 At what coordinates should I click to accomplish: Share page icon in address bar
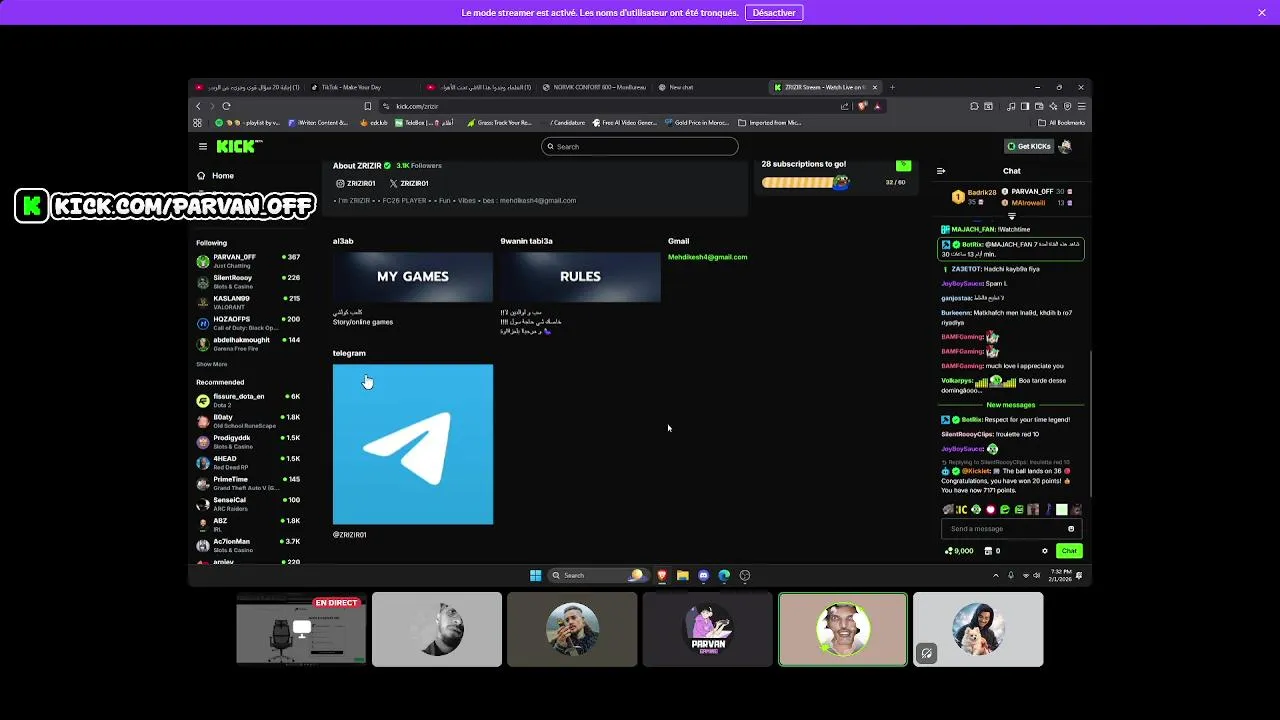point(845,106)
